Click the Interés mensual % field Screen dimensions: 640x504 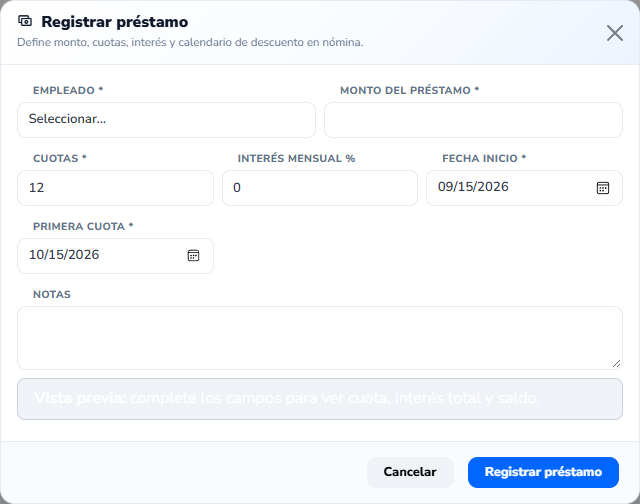320,188
